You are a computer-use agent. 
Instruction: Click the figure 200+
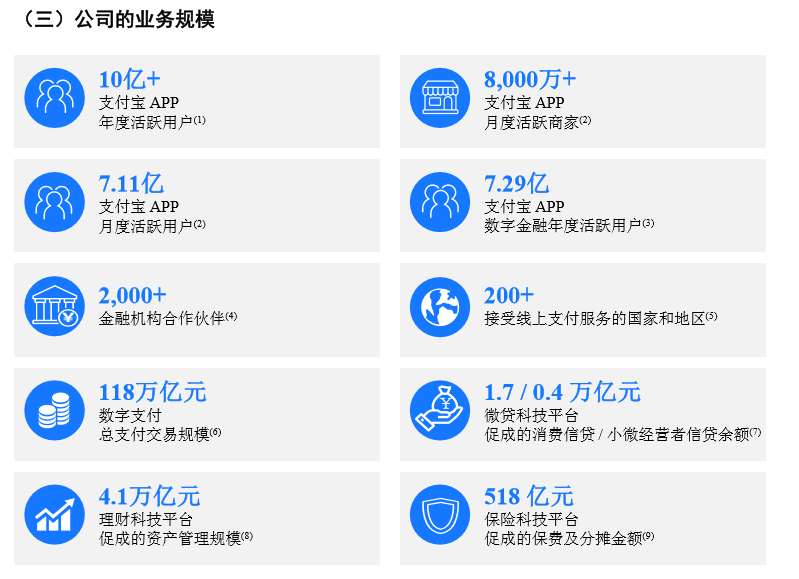tap(509, 296)
